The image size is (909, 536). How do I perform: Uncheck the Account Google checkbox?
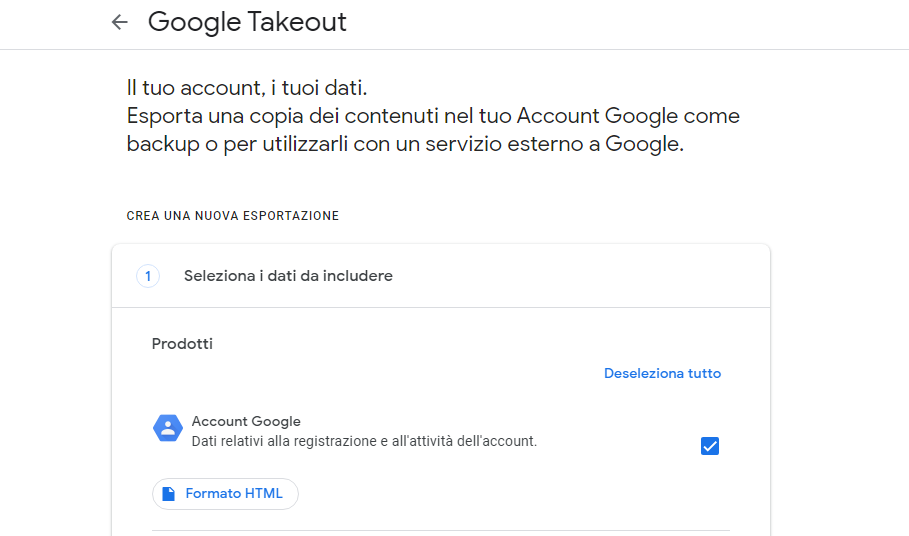[710, 446]
